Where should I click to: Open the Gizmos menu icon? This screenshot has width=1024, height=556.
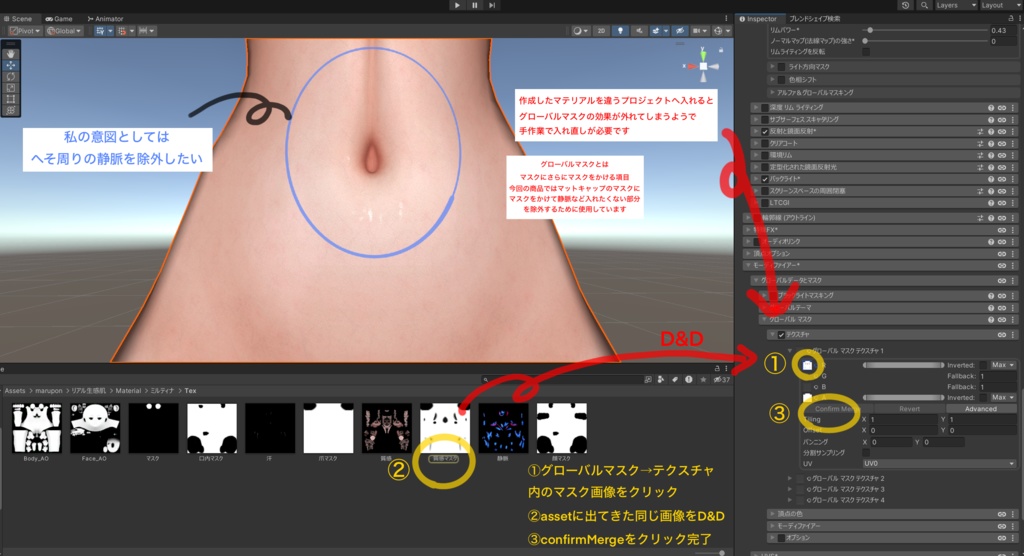718,31
